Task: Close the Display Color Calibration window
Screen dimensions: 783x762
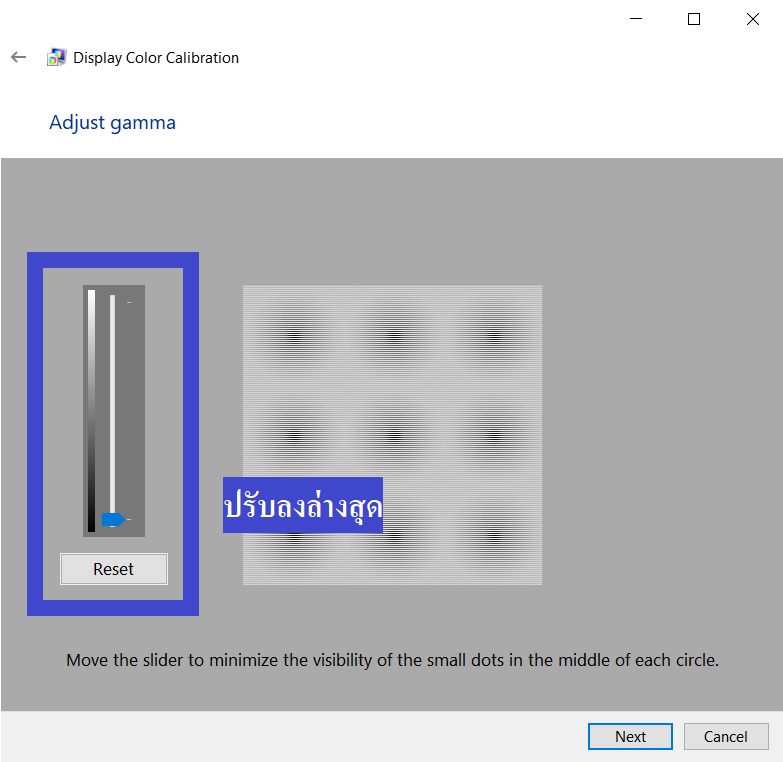Action: coord(753,19)
